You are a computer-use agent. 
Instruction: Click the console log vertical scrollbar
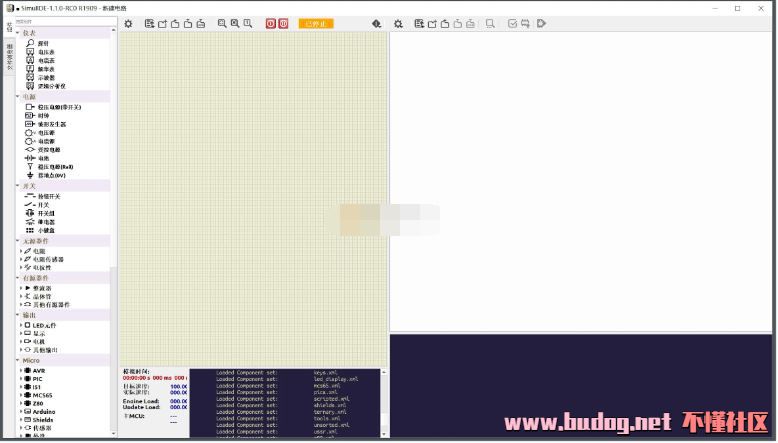pos(384,403)
